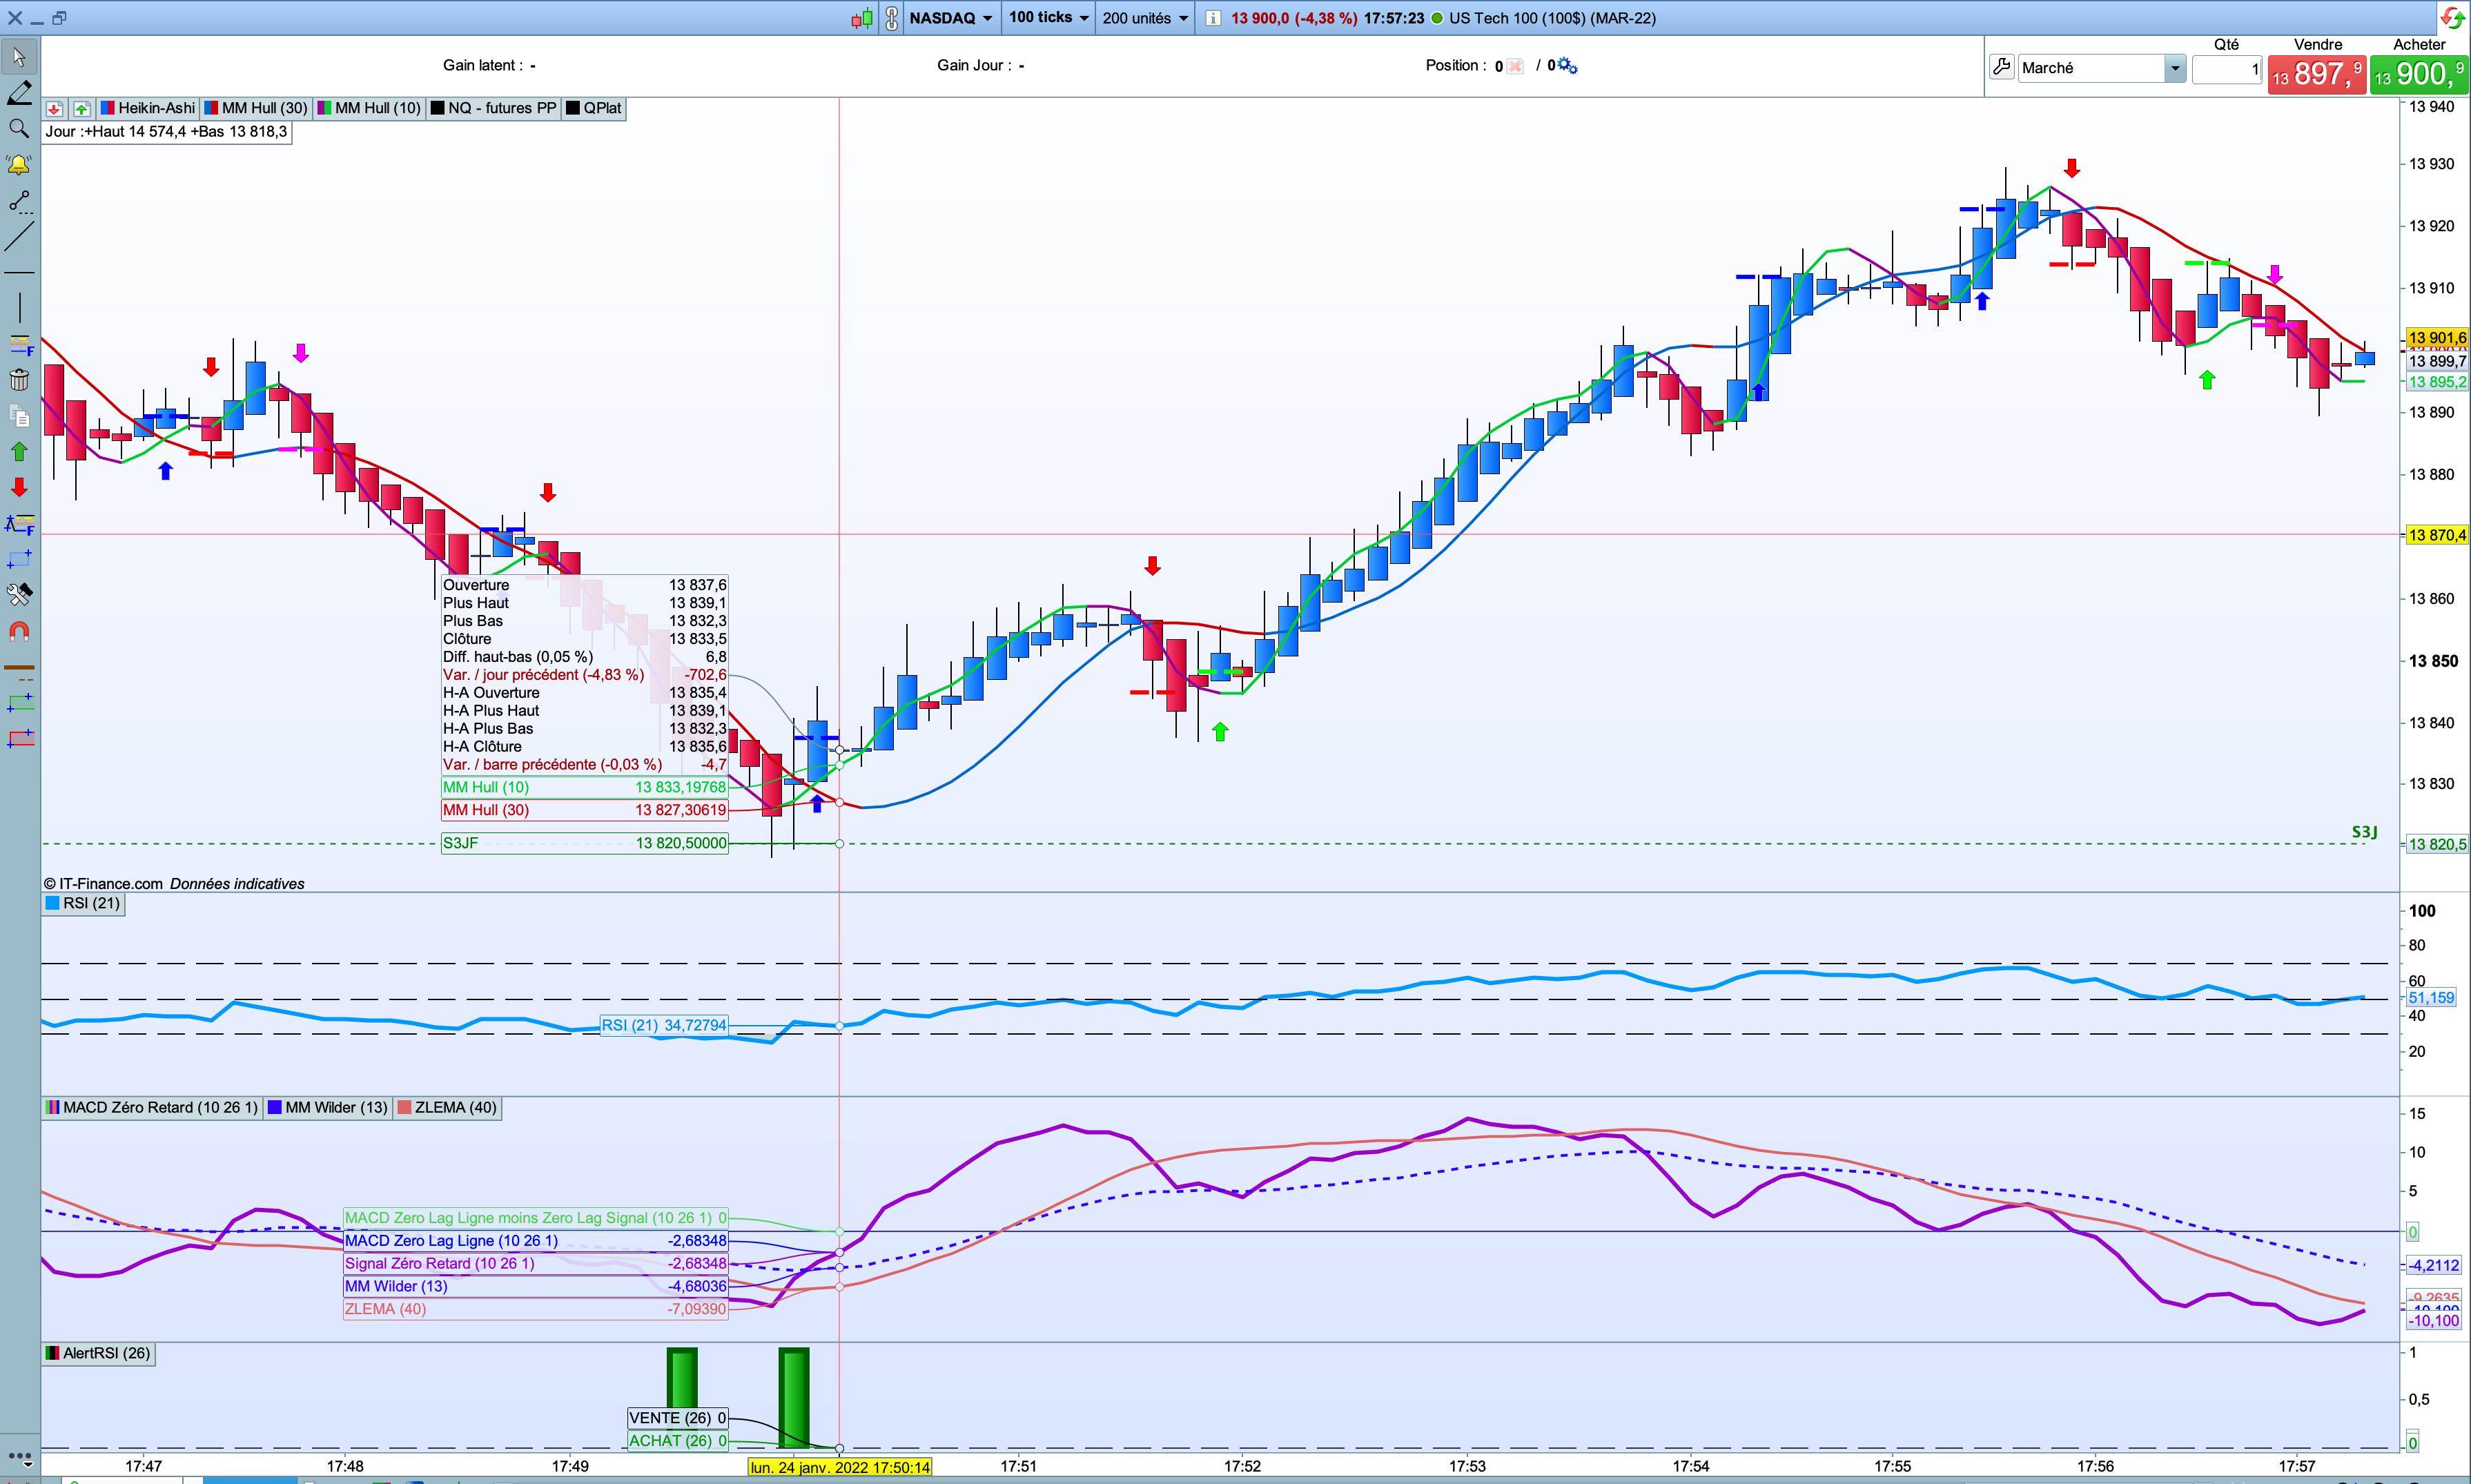Viewport: 2471px width, 1484px height.
Task: Open the alert bell tool
Action: click(19, 165)
